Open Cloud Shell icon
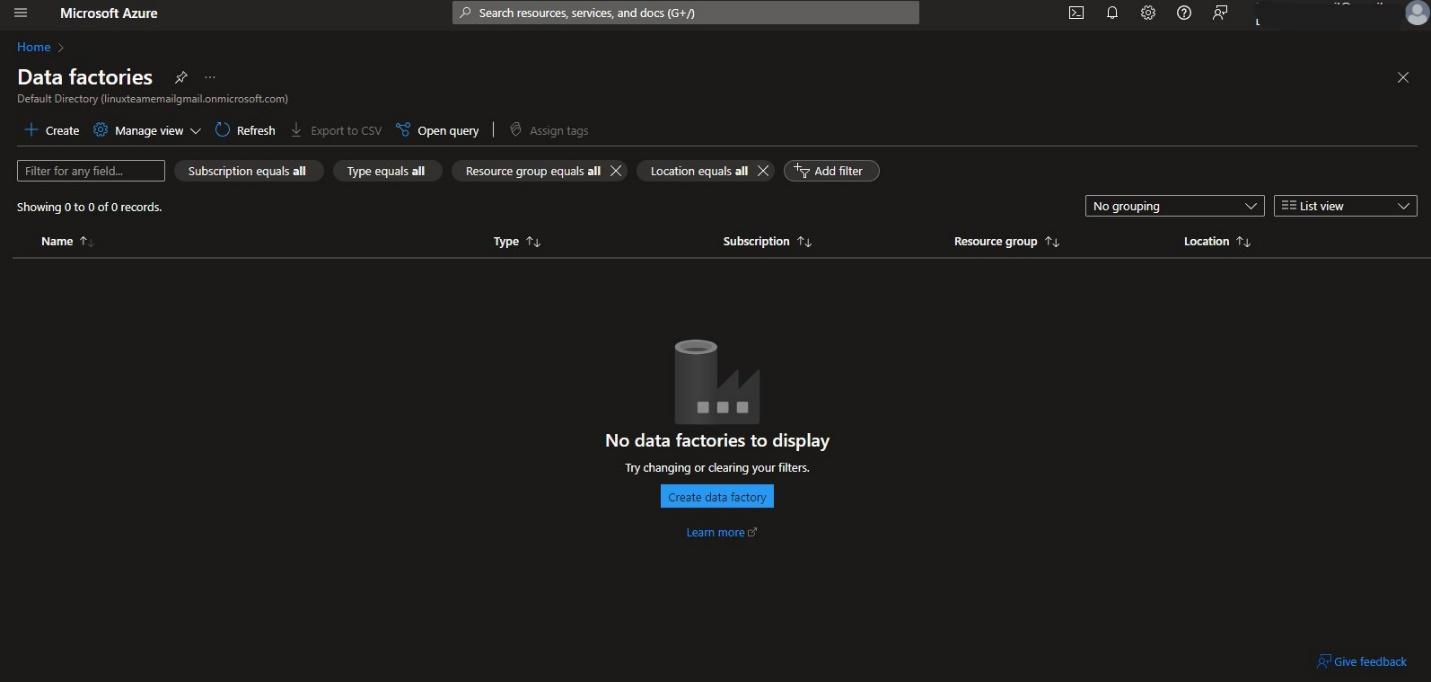Viewport: 1431px width, 682px height. coord(1076,13)
